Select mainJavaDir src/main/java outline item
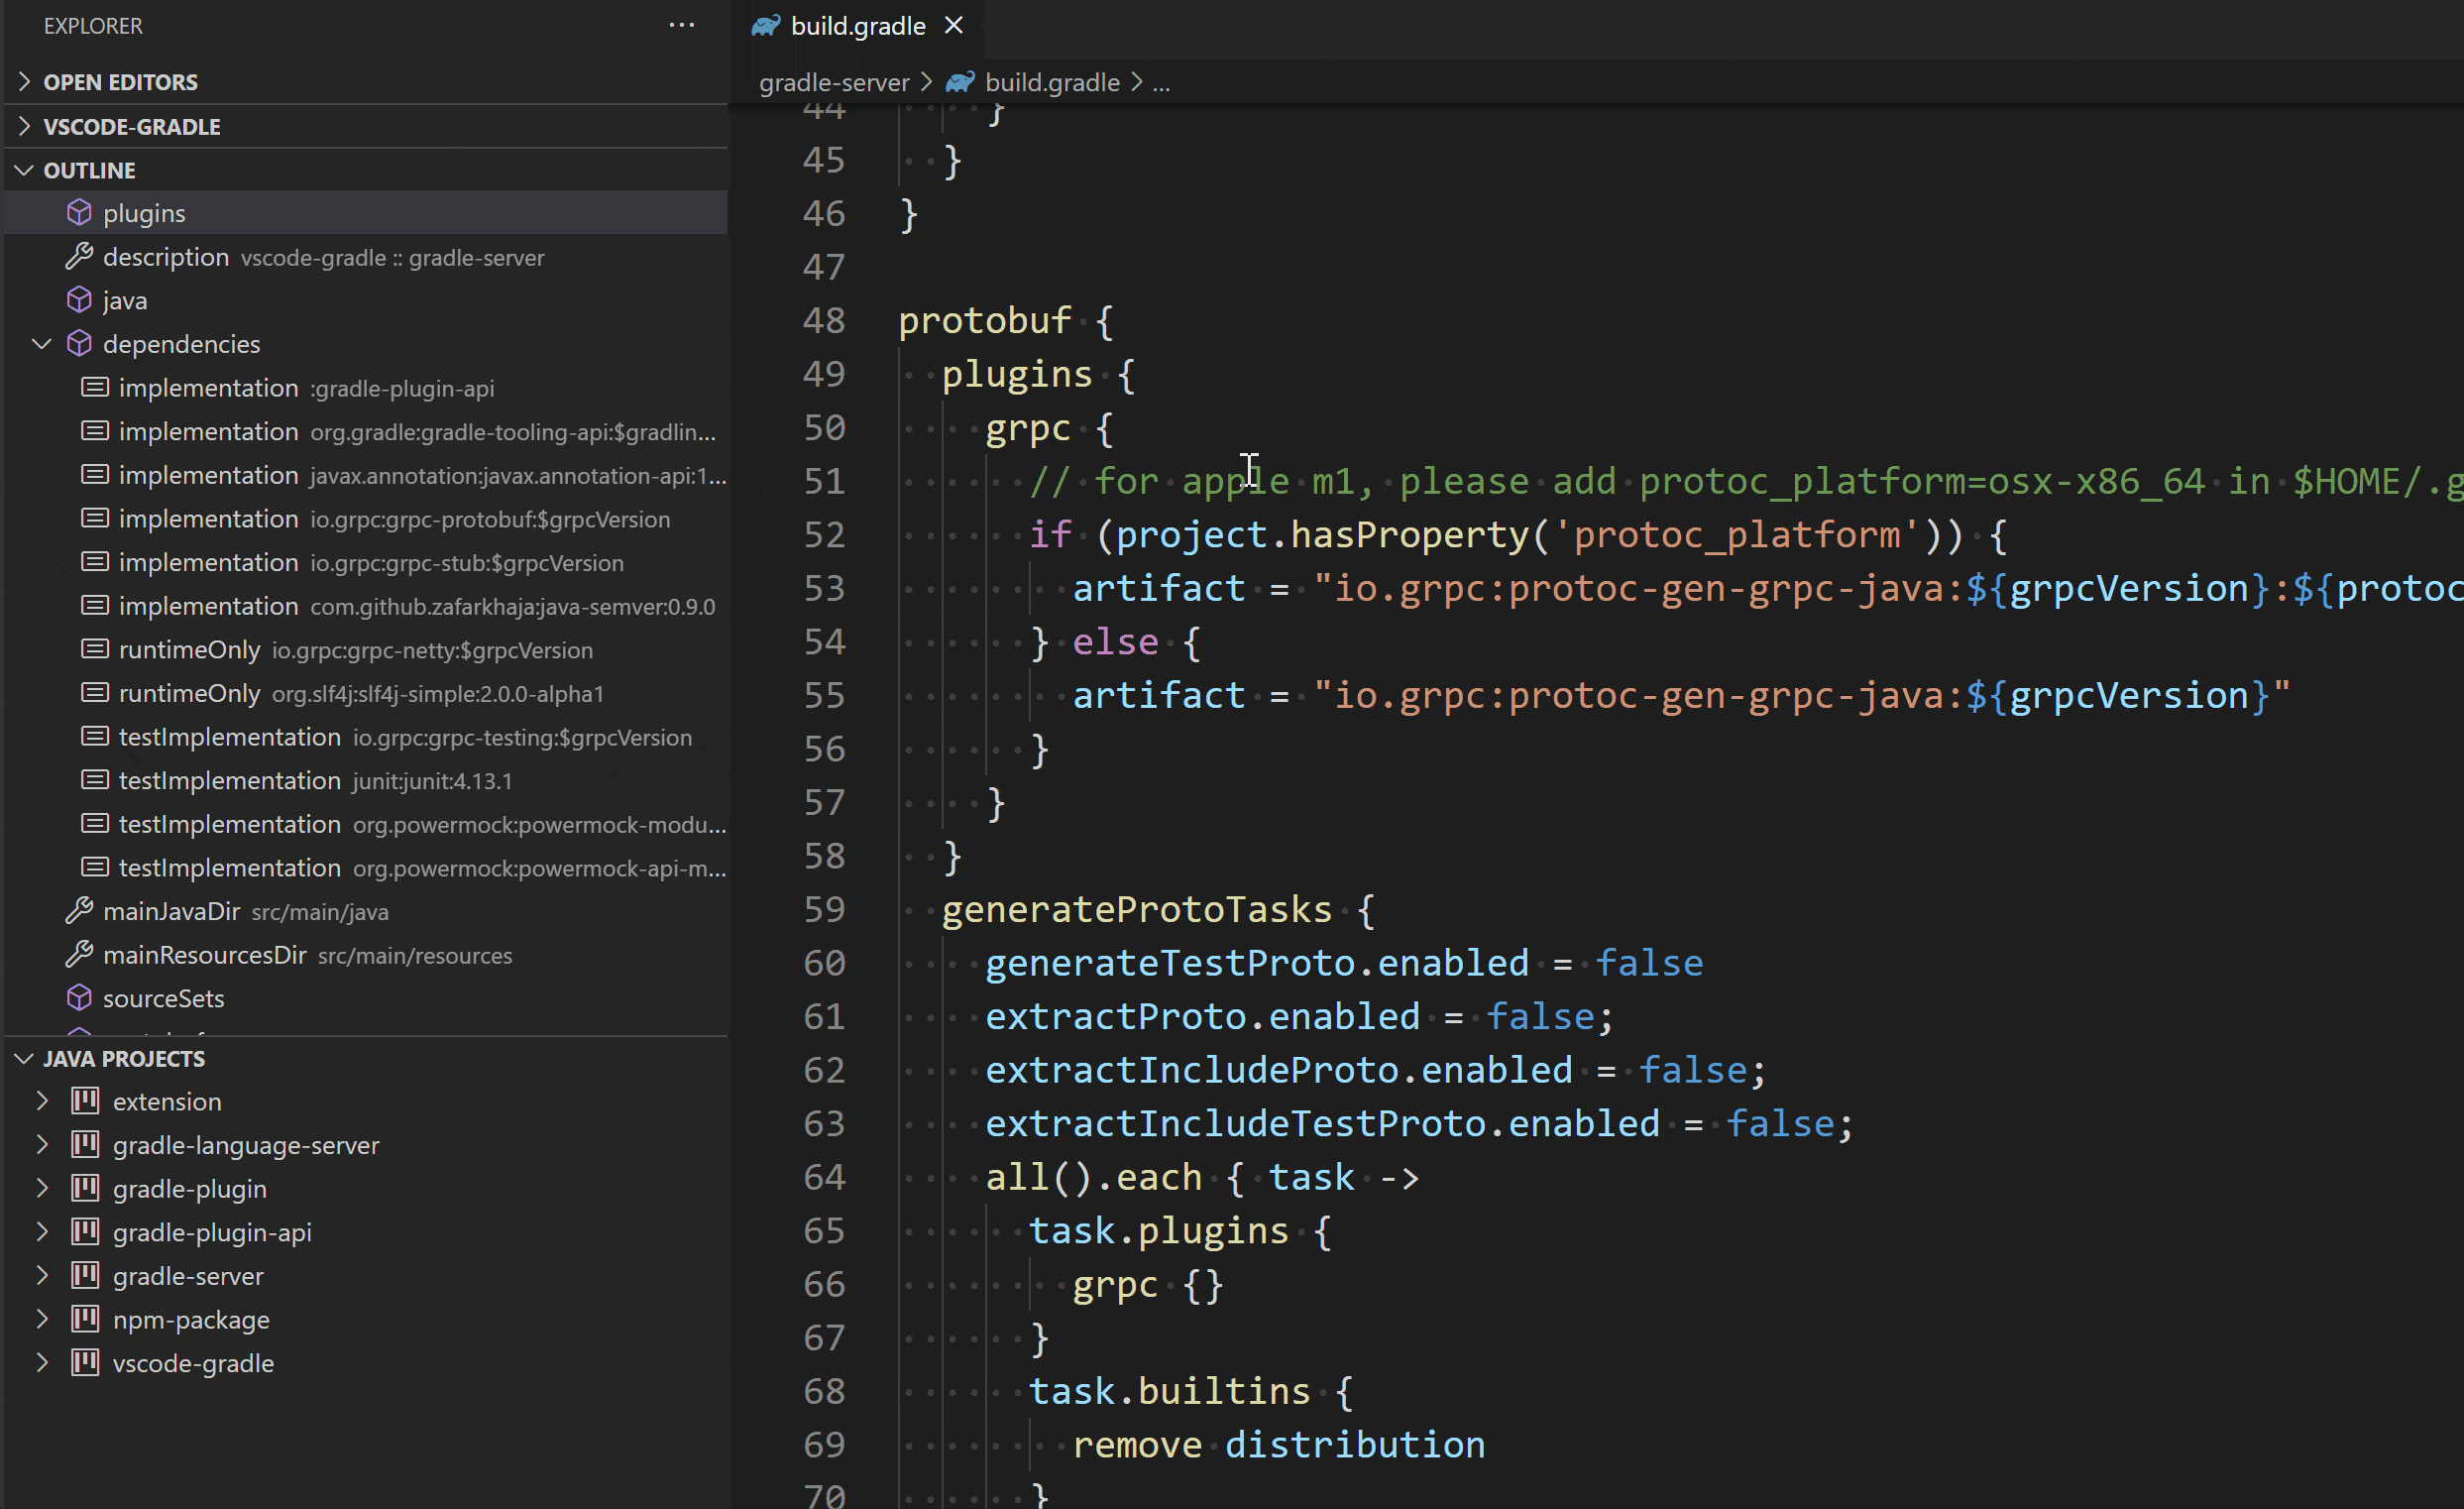 point(366,911)
